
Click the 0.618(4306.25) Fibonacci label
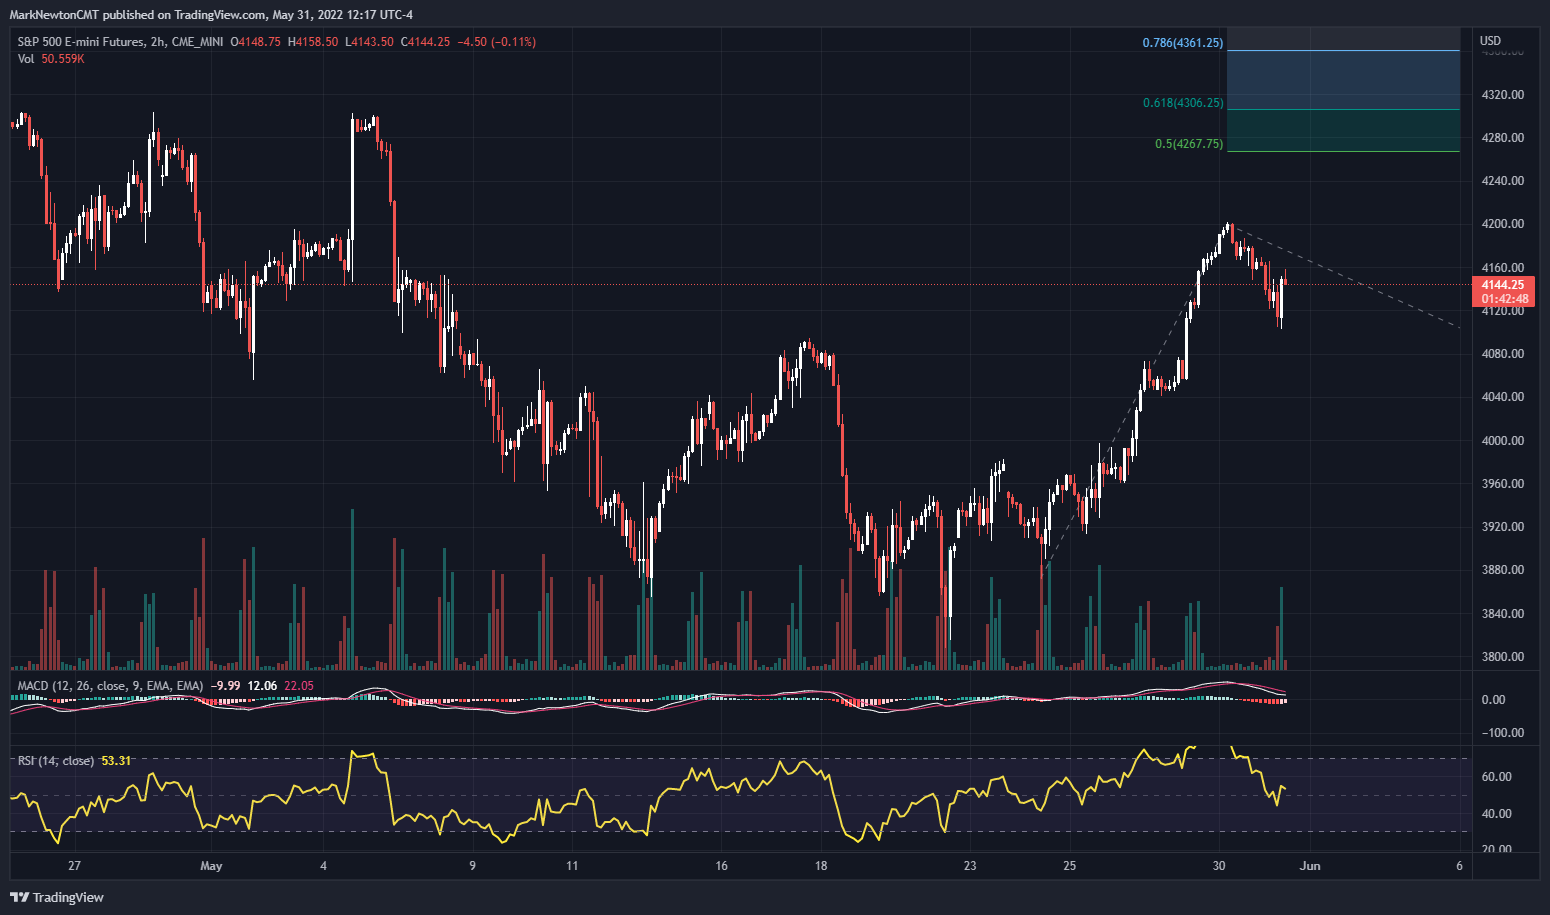1183,103
